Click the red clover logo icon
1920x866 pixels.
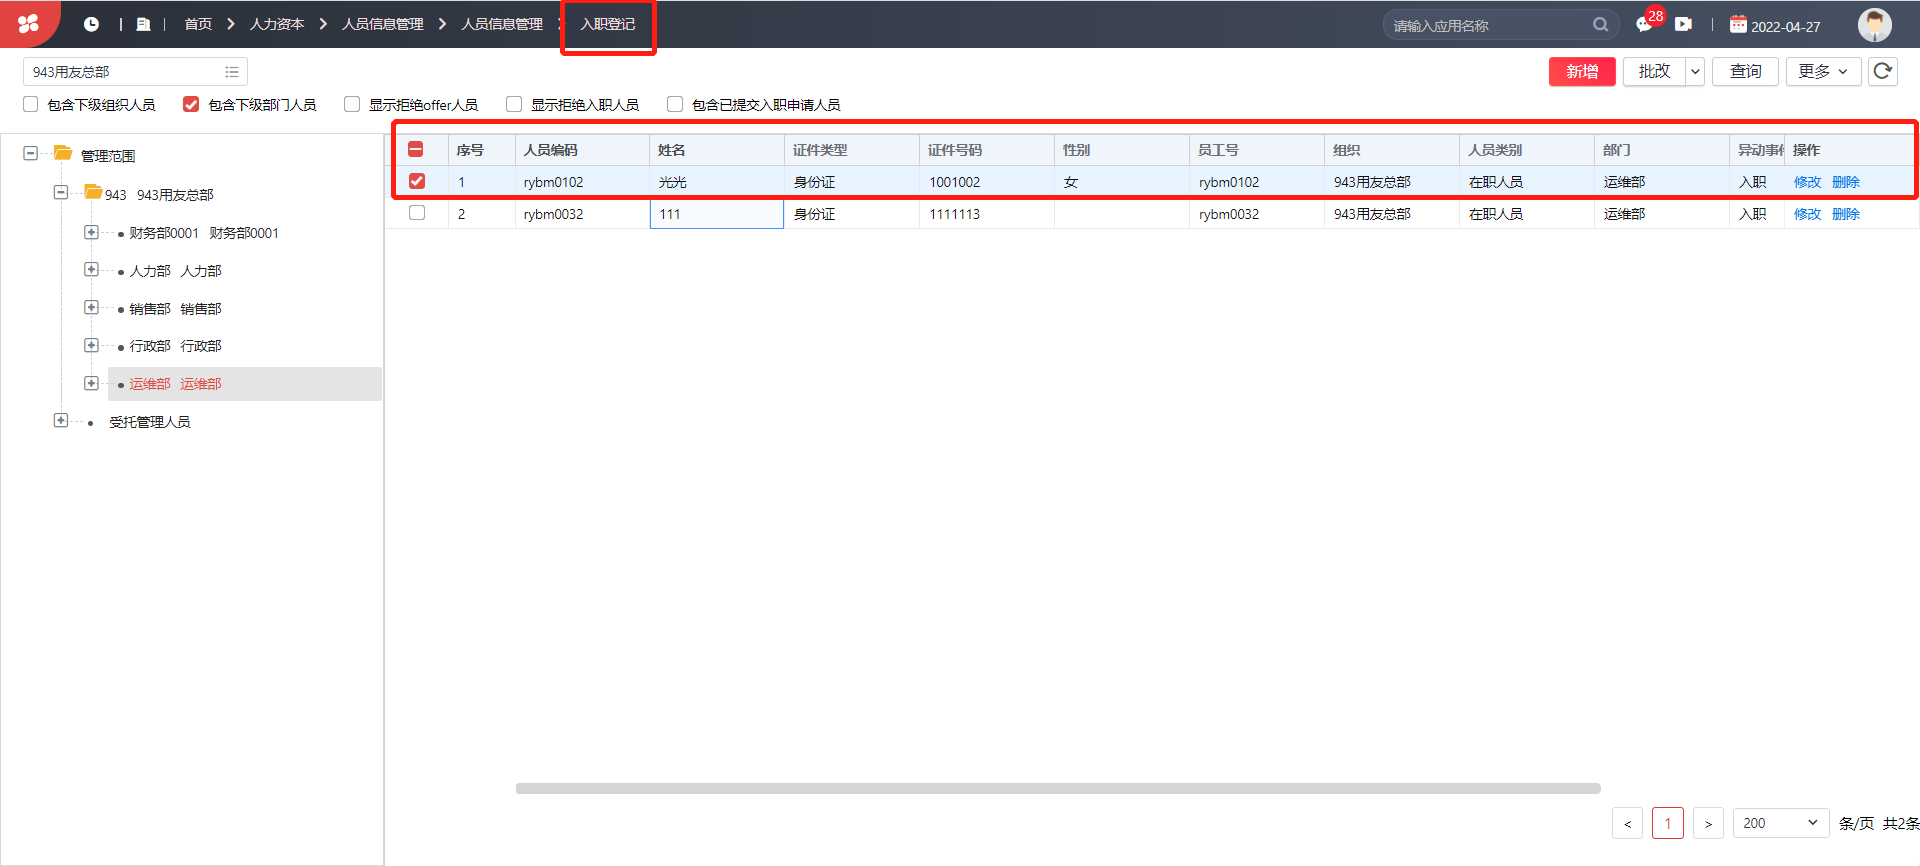(28, 23)
